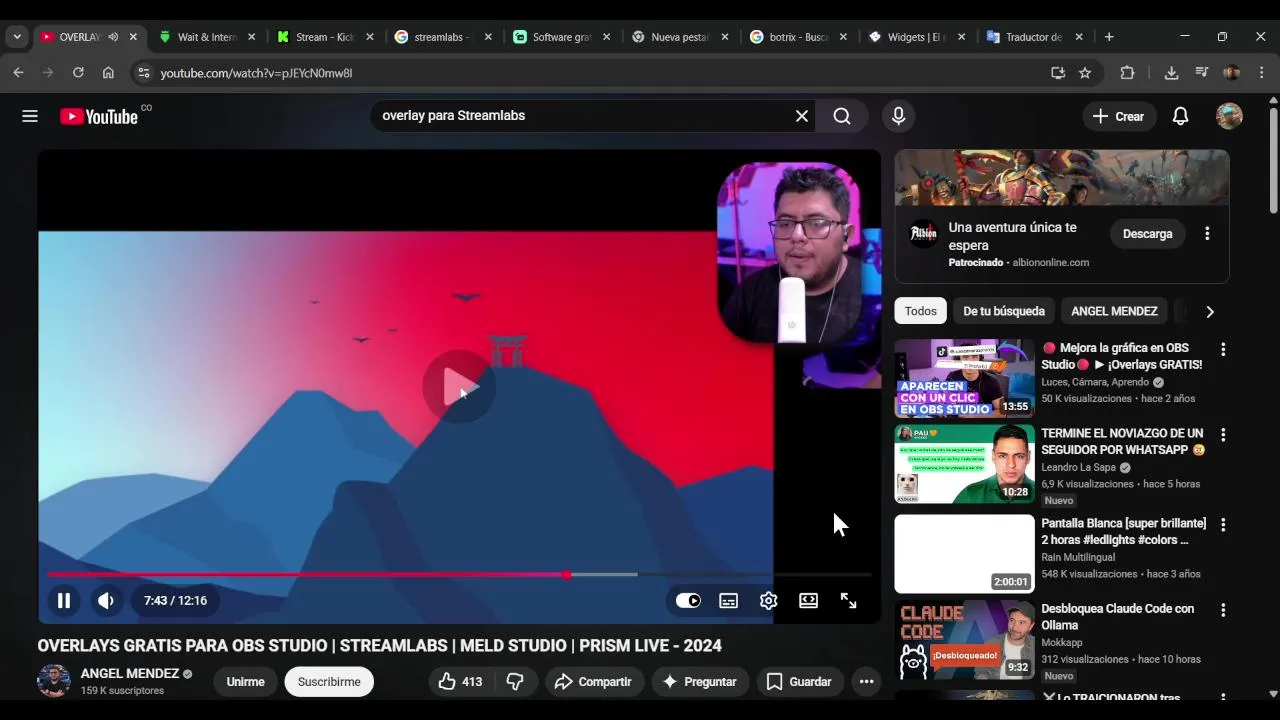Save the video with Guardar
The width and height of the screenshot is (1280, 720).
click(x=799, y=682)
